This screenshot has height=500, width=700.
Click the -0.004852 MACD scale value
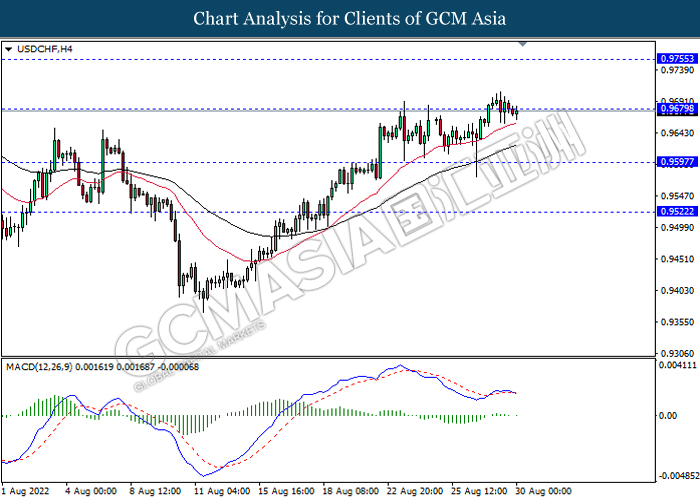pyautogui.click(x=677, y=476)
